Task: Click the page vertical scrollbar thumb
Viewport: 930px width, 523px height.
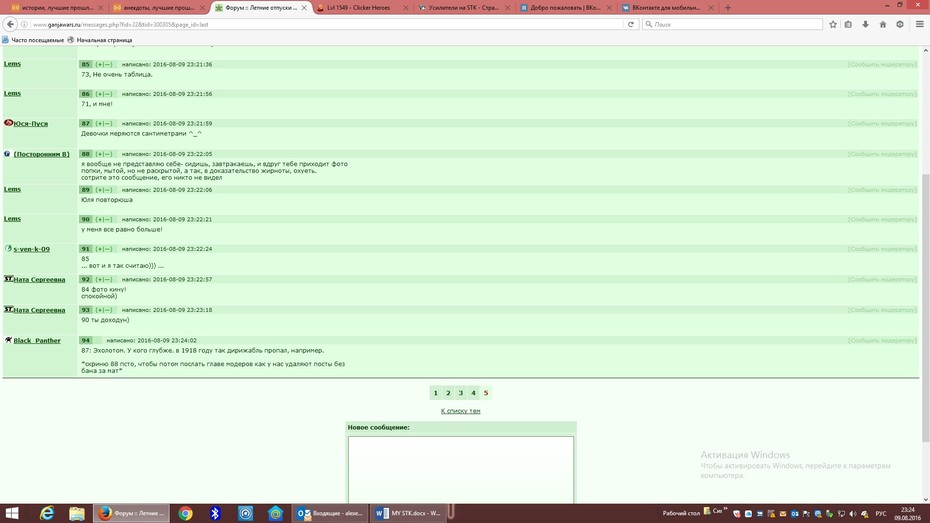Action: point(925,307)
